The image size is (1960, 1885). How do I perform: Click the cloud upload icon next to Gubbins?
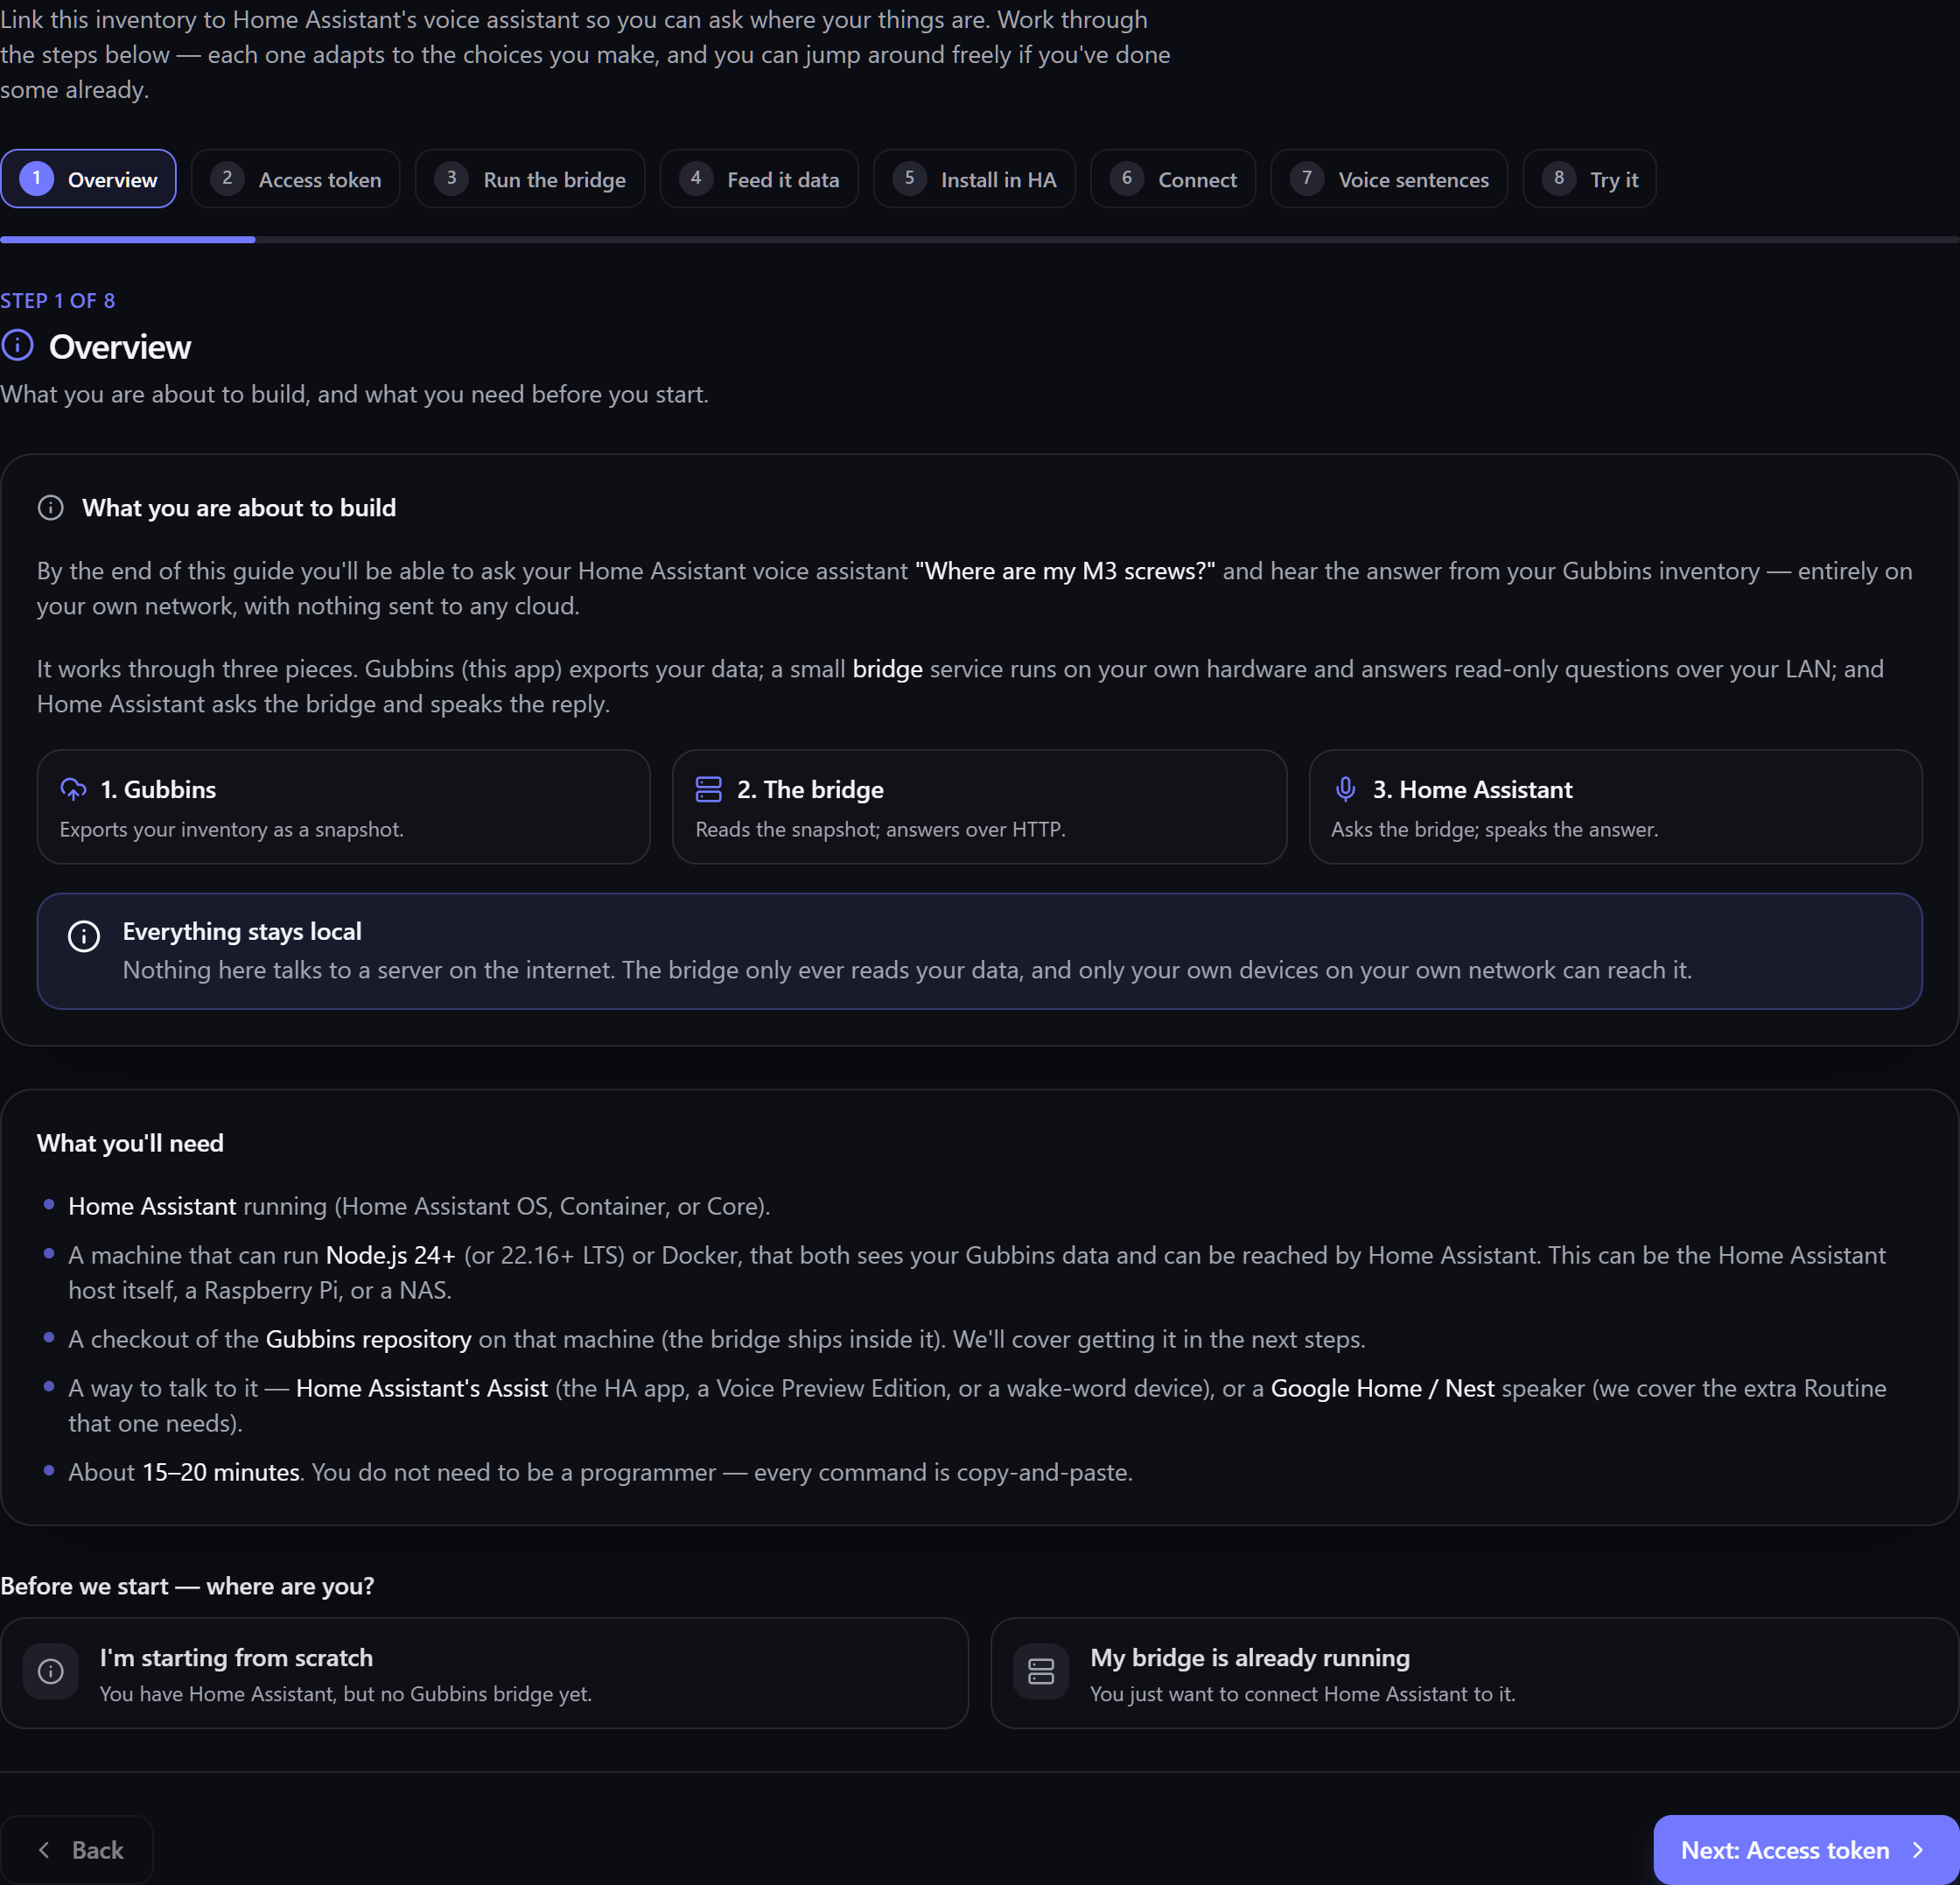73,789
